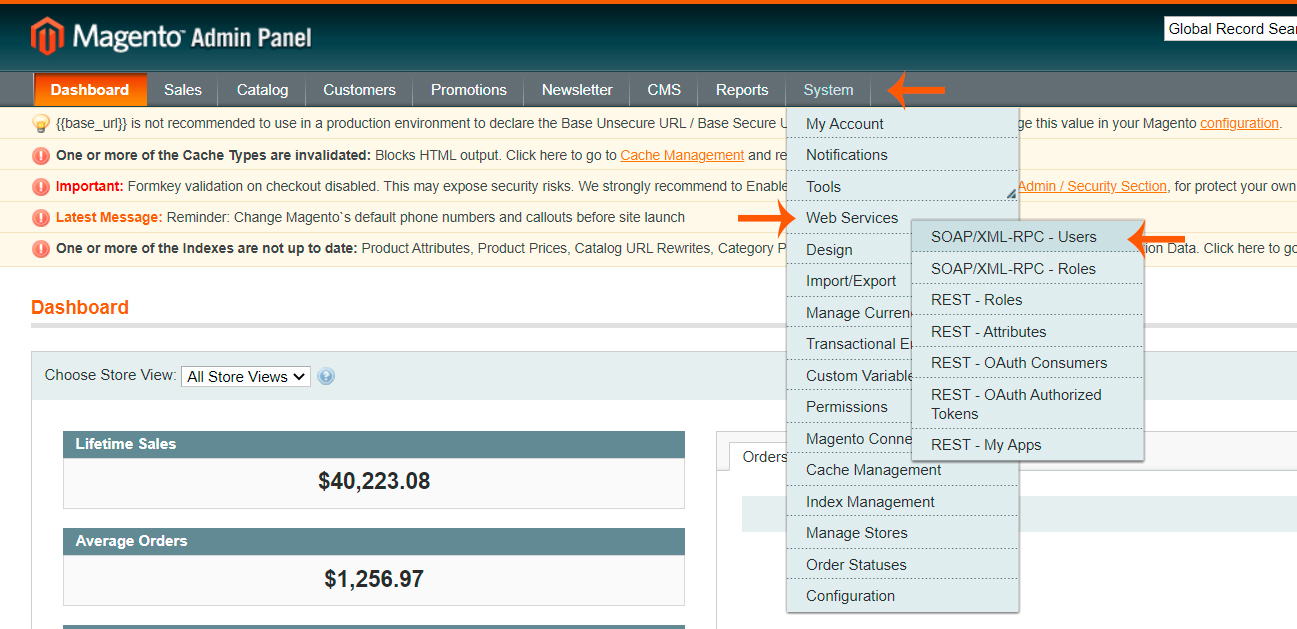Open Web Services submenu entry
Screen dimensions: 1297x629
point(852,218)
